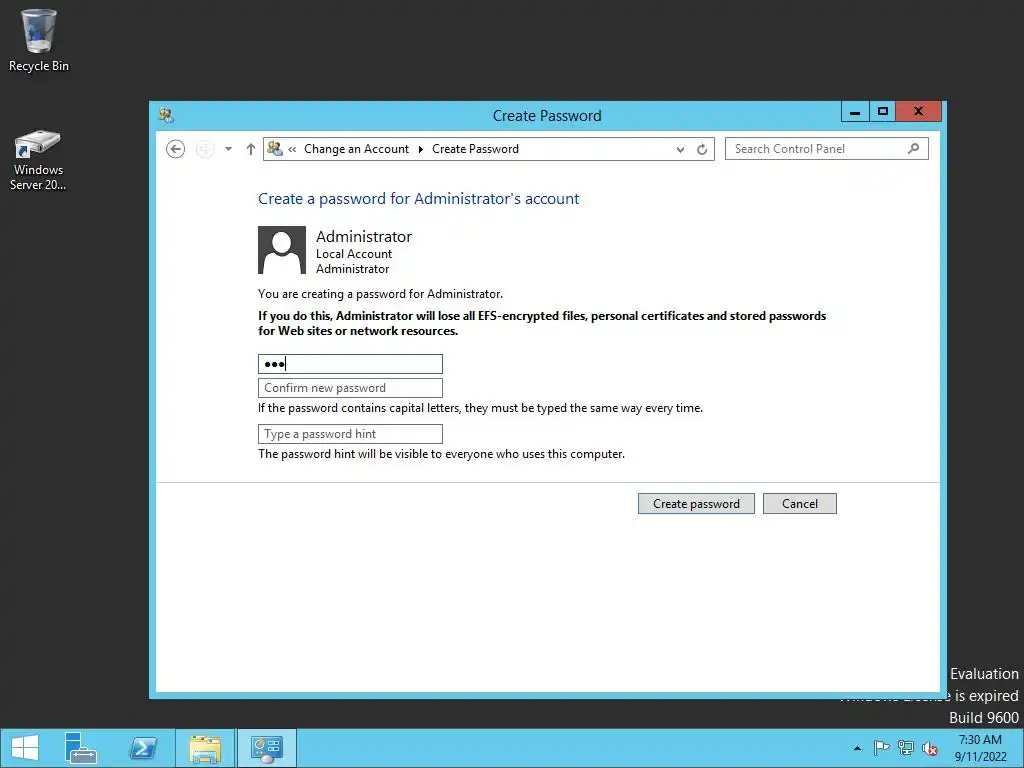Click the heading Create a password for Administrator's account
The height and width of the screenshot is (768, 1024).
(419, 199)
